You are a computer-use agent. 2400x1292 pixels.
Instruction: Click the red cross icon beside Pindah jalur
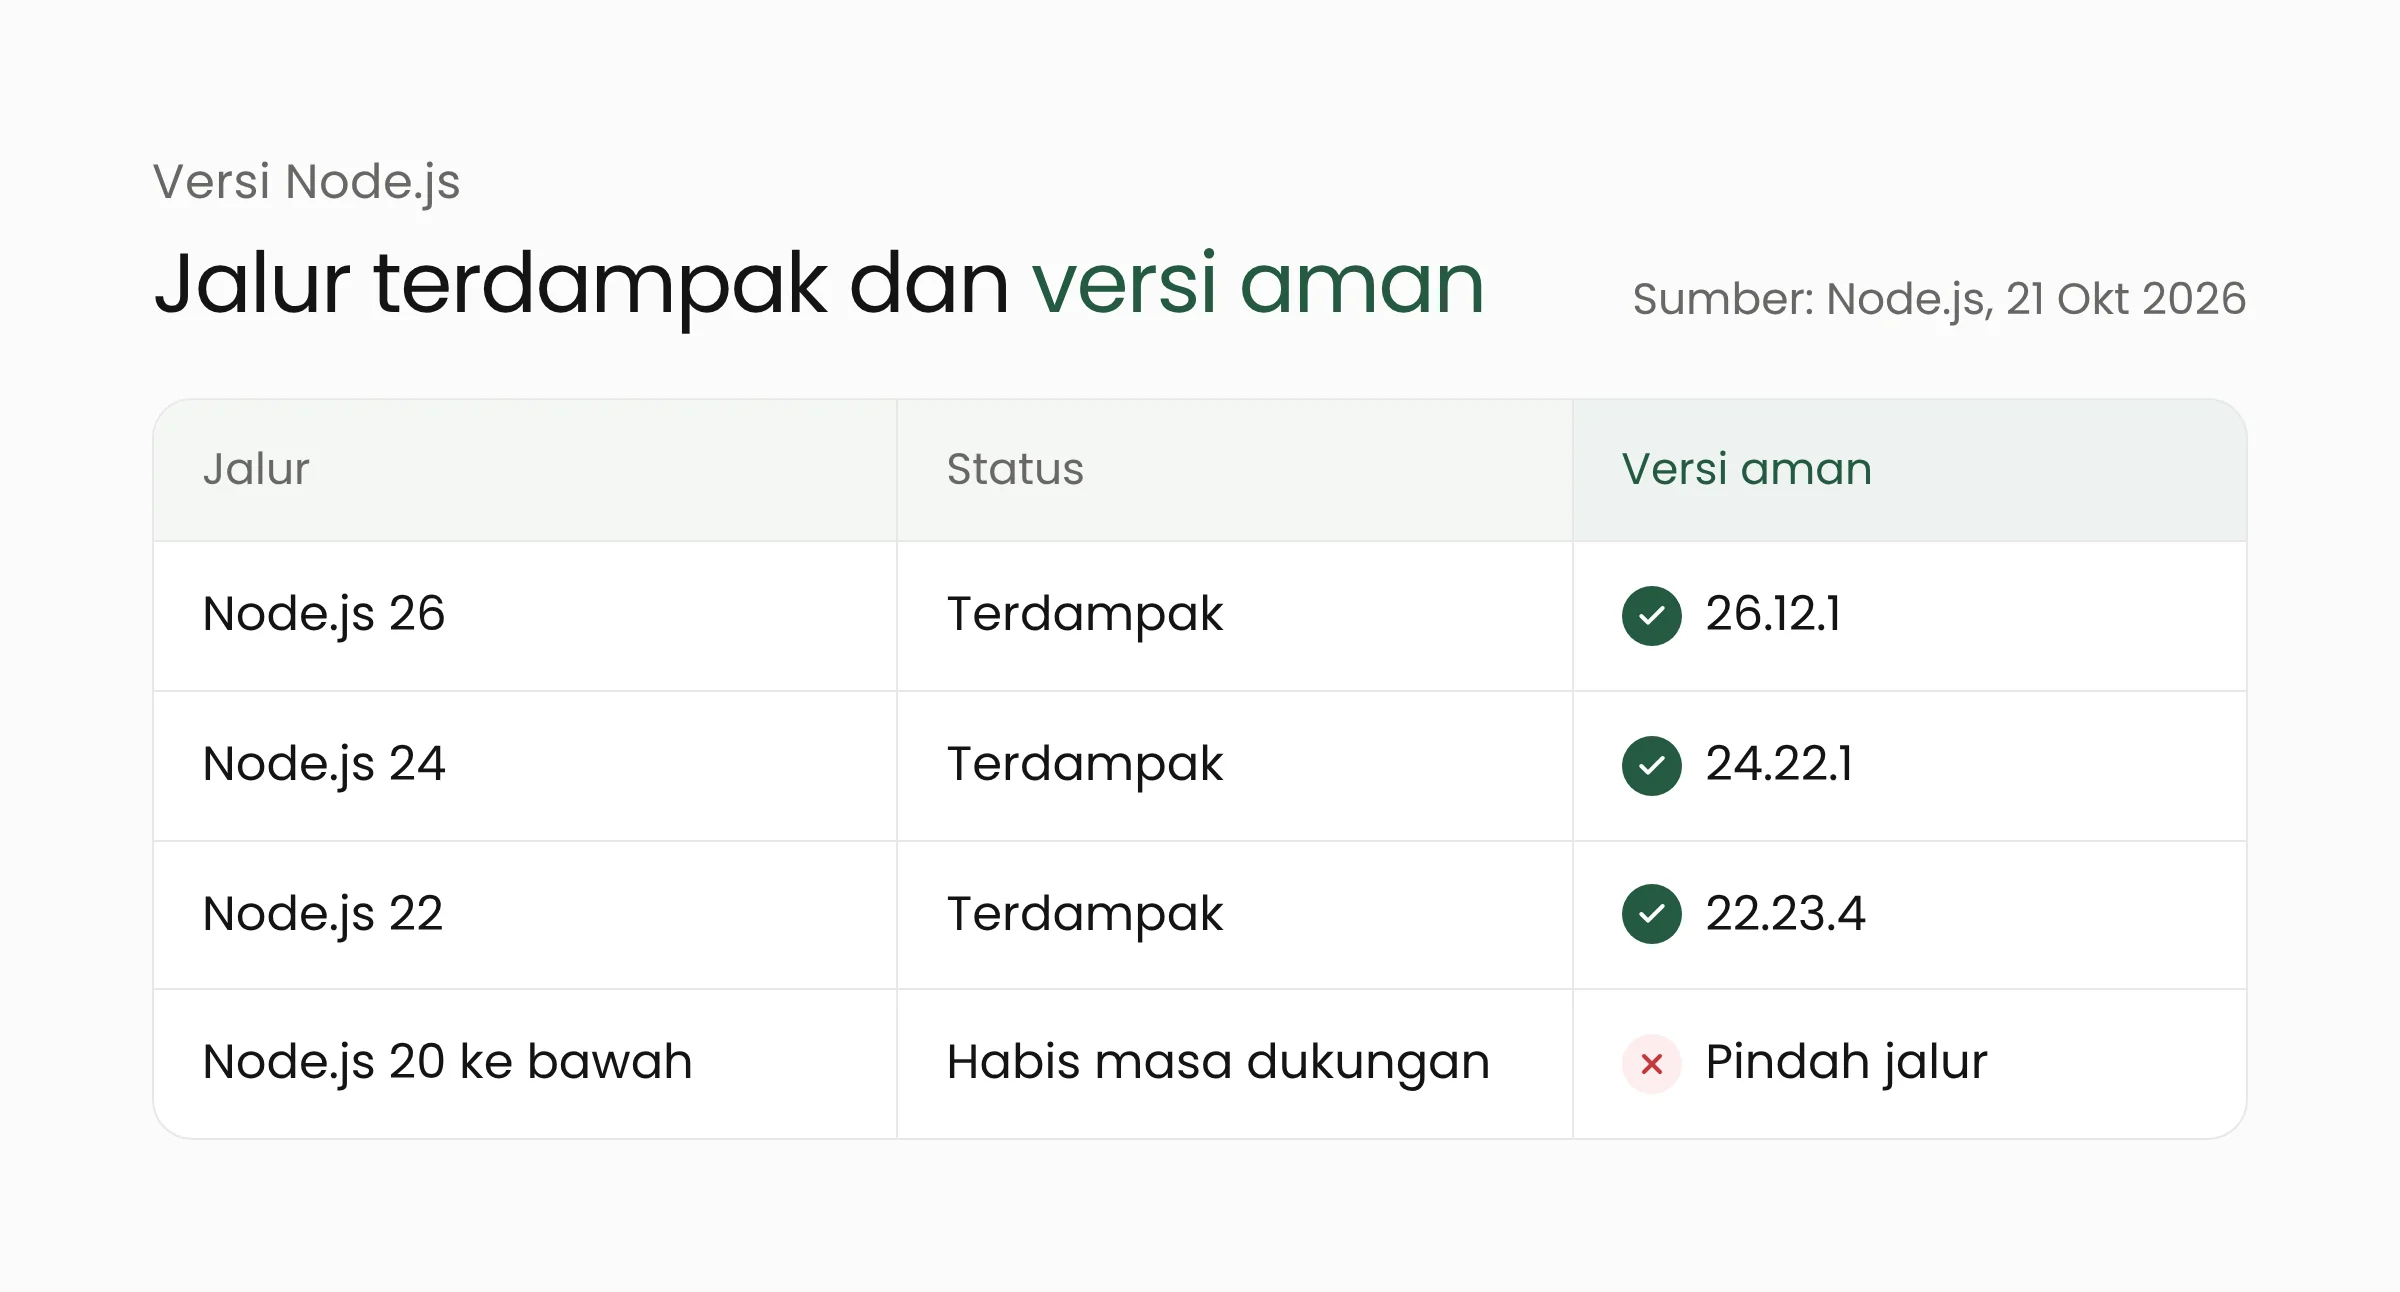pyautogui.click(x=1651, y=1063)
